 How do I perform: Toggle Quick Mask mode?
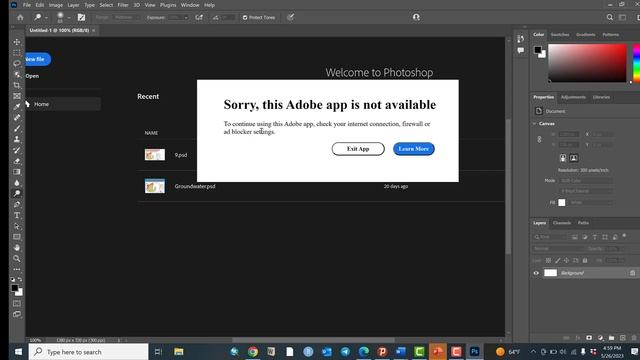[17, 303]
